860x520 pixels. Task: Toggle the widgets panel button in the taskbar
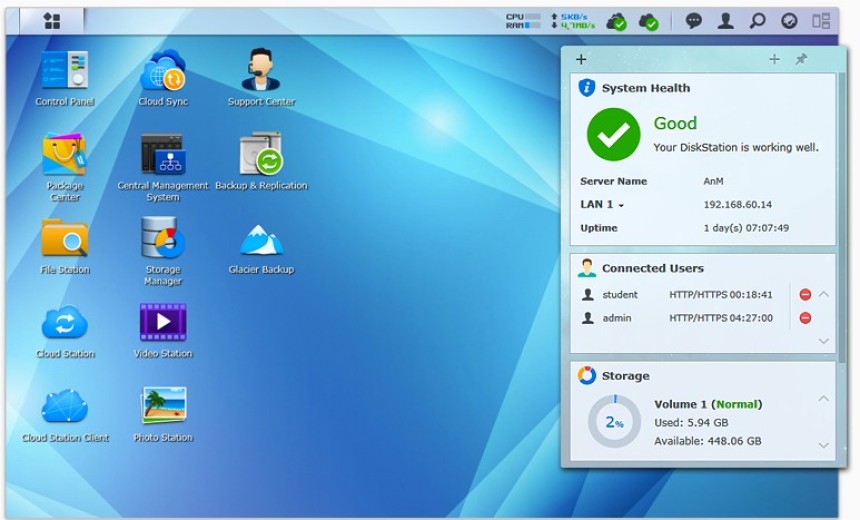point(821,21)
